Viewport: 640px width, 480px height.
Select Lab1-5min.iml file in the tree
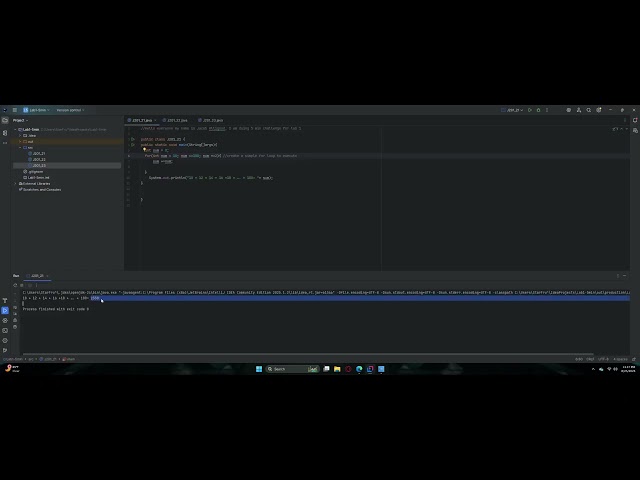[36, 178]
